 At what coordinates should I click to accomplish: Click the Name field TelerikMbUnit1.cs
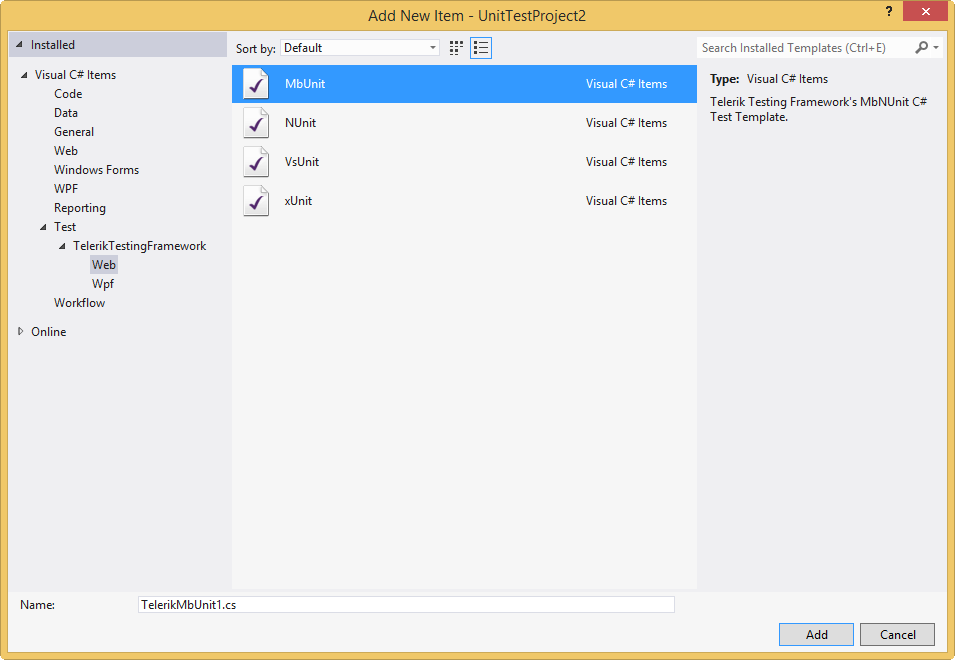406,605
